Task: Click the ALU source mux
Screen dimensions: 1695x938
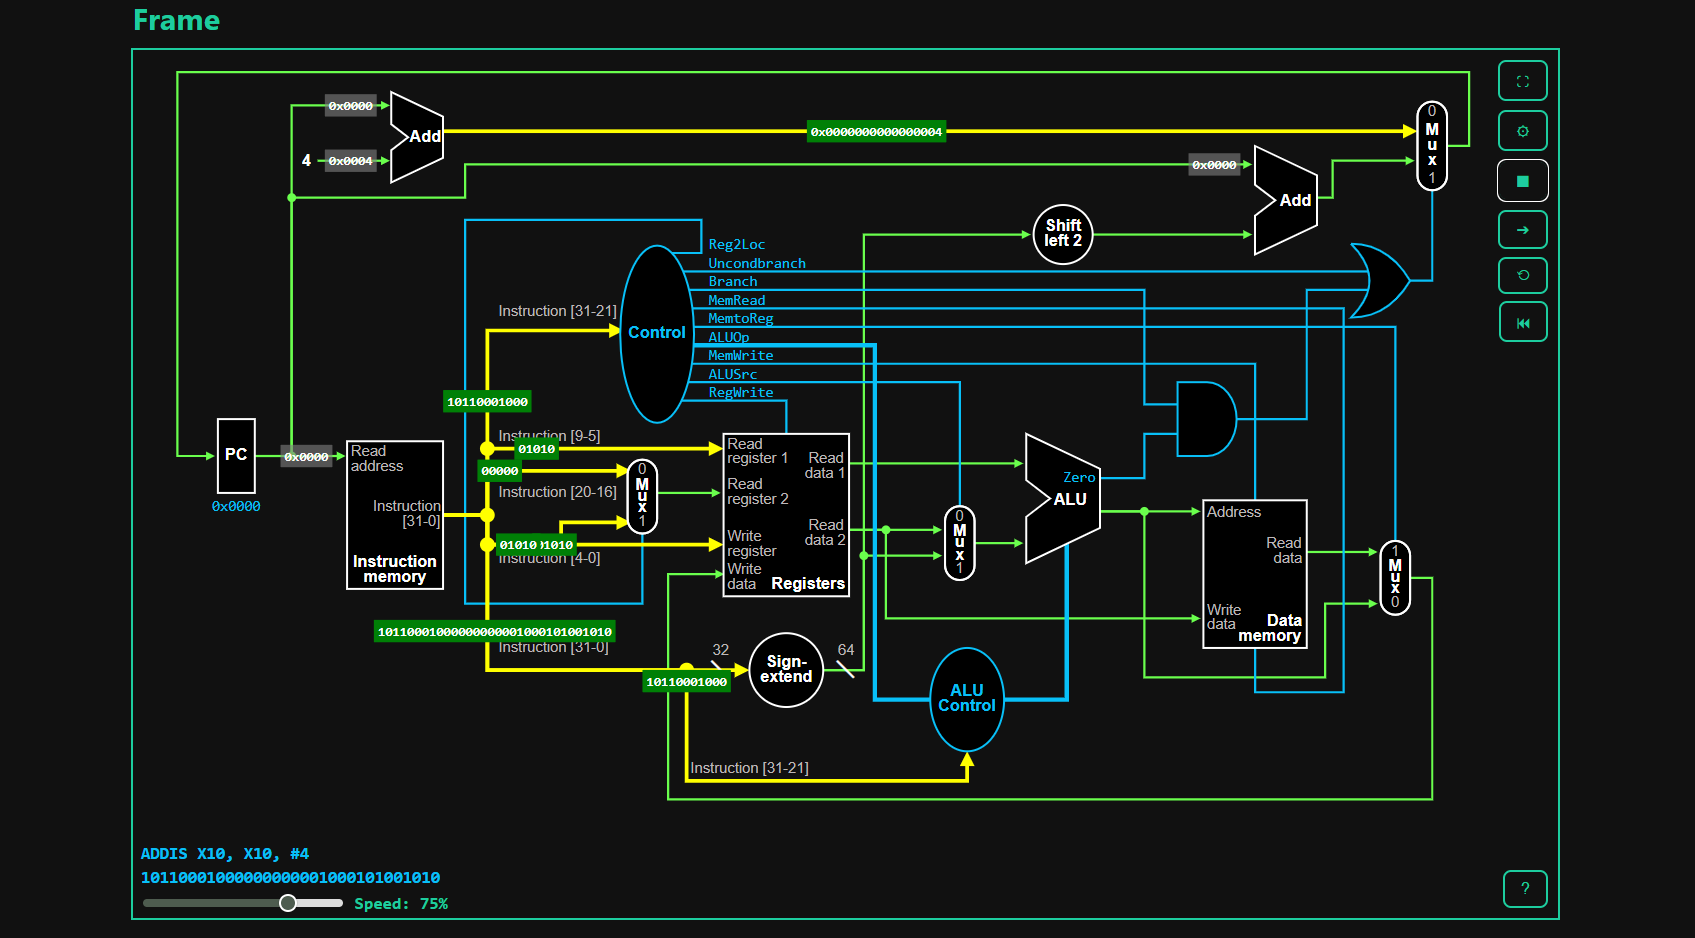Action: [959, 543]
